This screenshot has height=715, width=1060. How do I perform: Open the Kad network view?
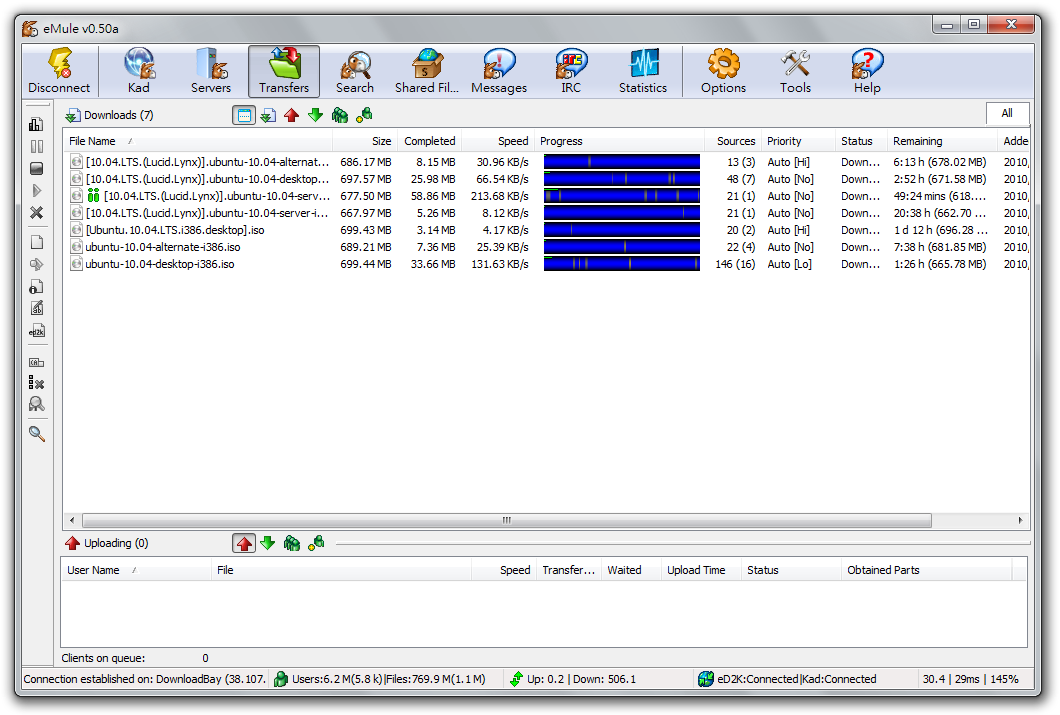[x=138, y=70]
